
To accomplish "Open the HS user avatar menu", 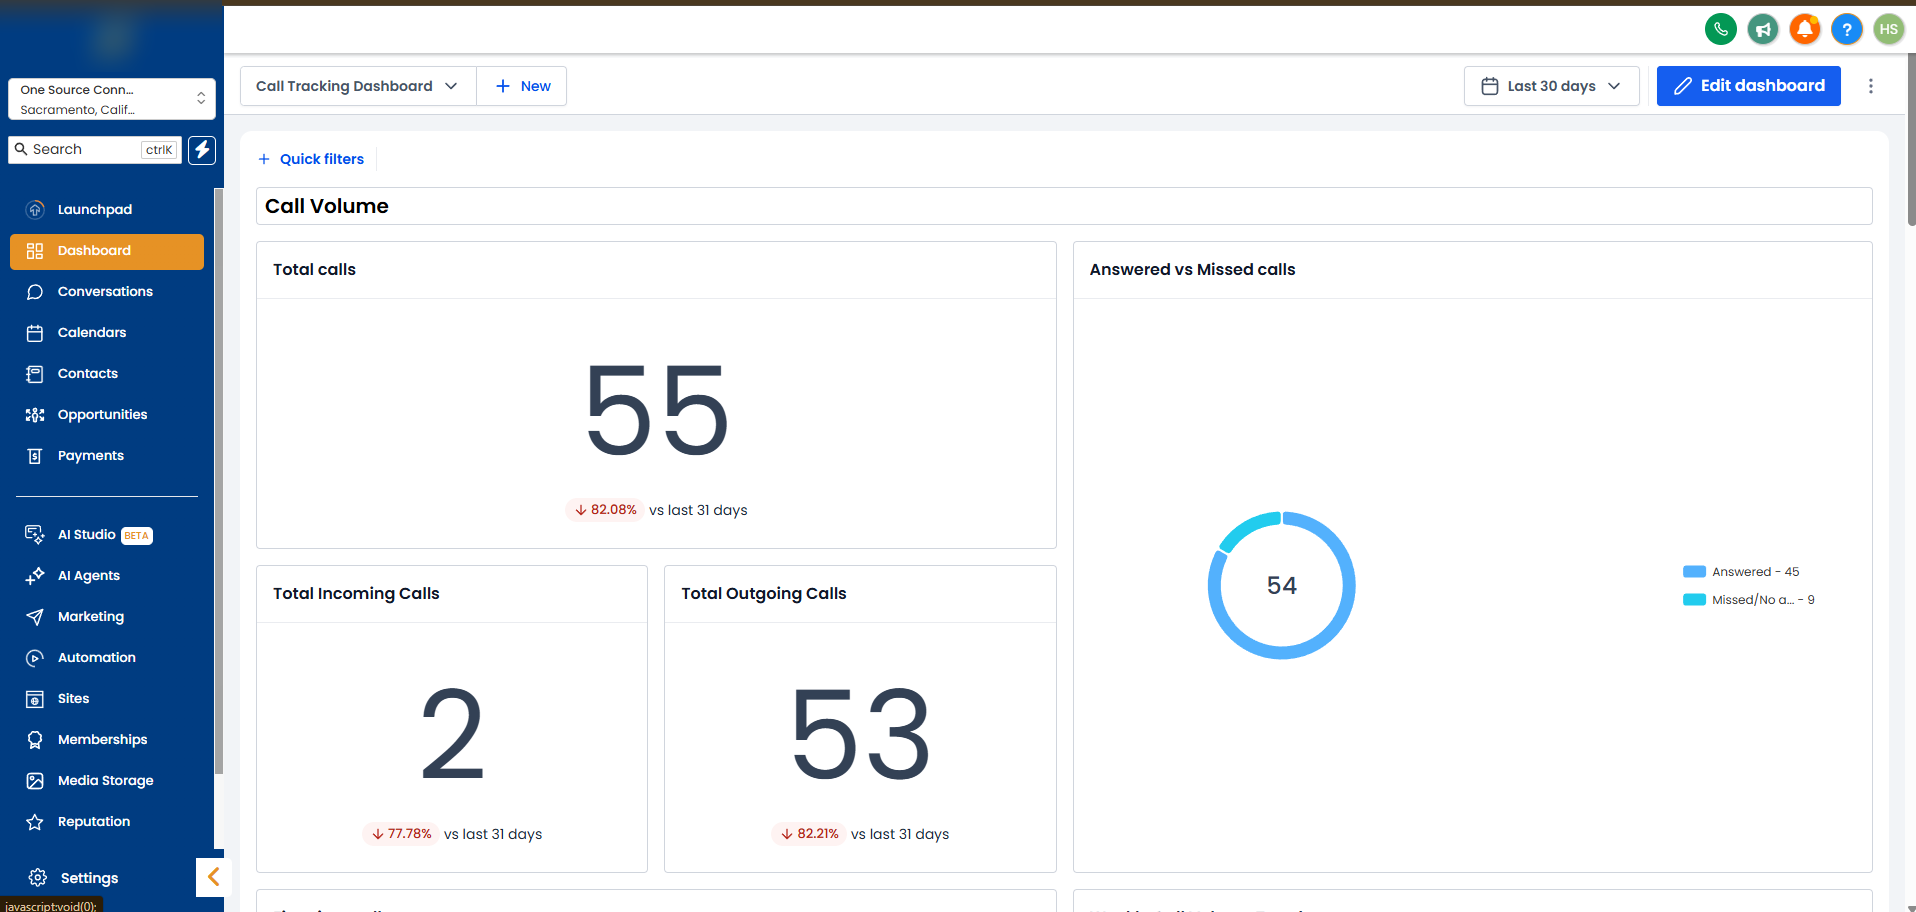I will [x=1888, y=29].
